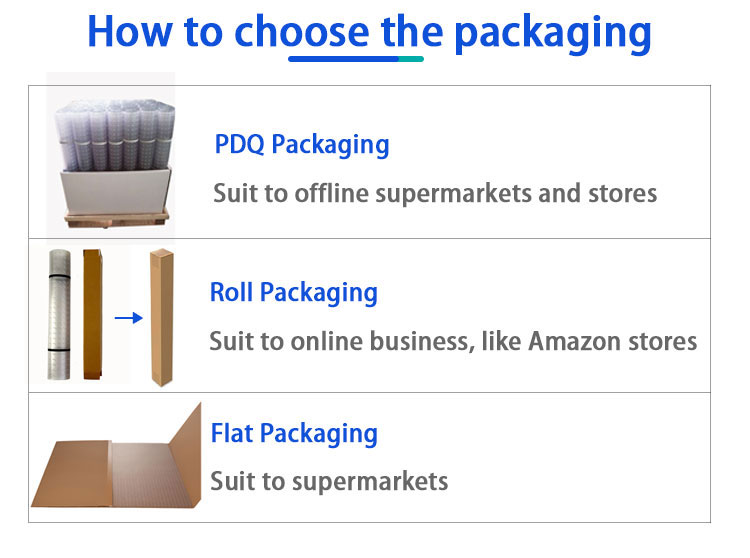Click the closed tall cardboard box image
This screenshot has width=750, height=558.
[x=162, y=317]
